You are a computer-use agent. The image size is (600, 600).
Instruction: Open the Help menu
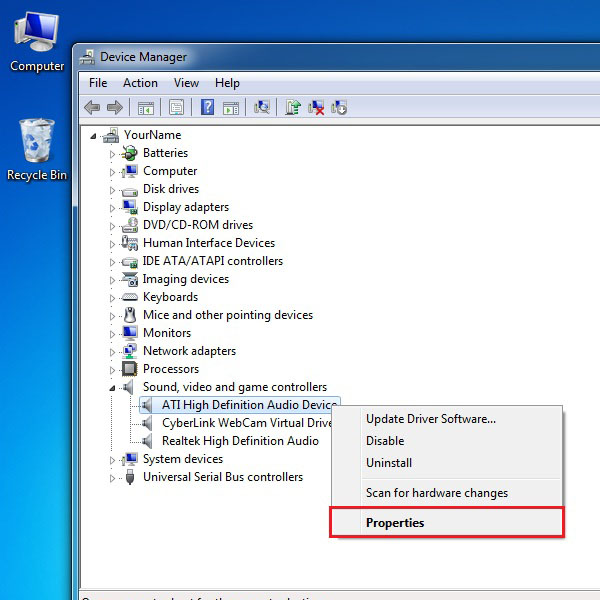(x=227, y=83)
